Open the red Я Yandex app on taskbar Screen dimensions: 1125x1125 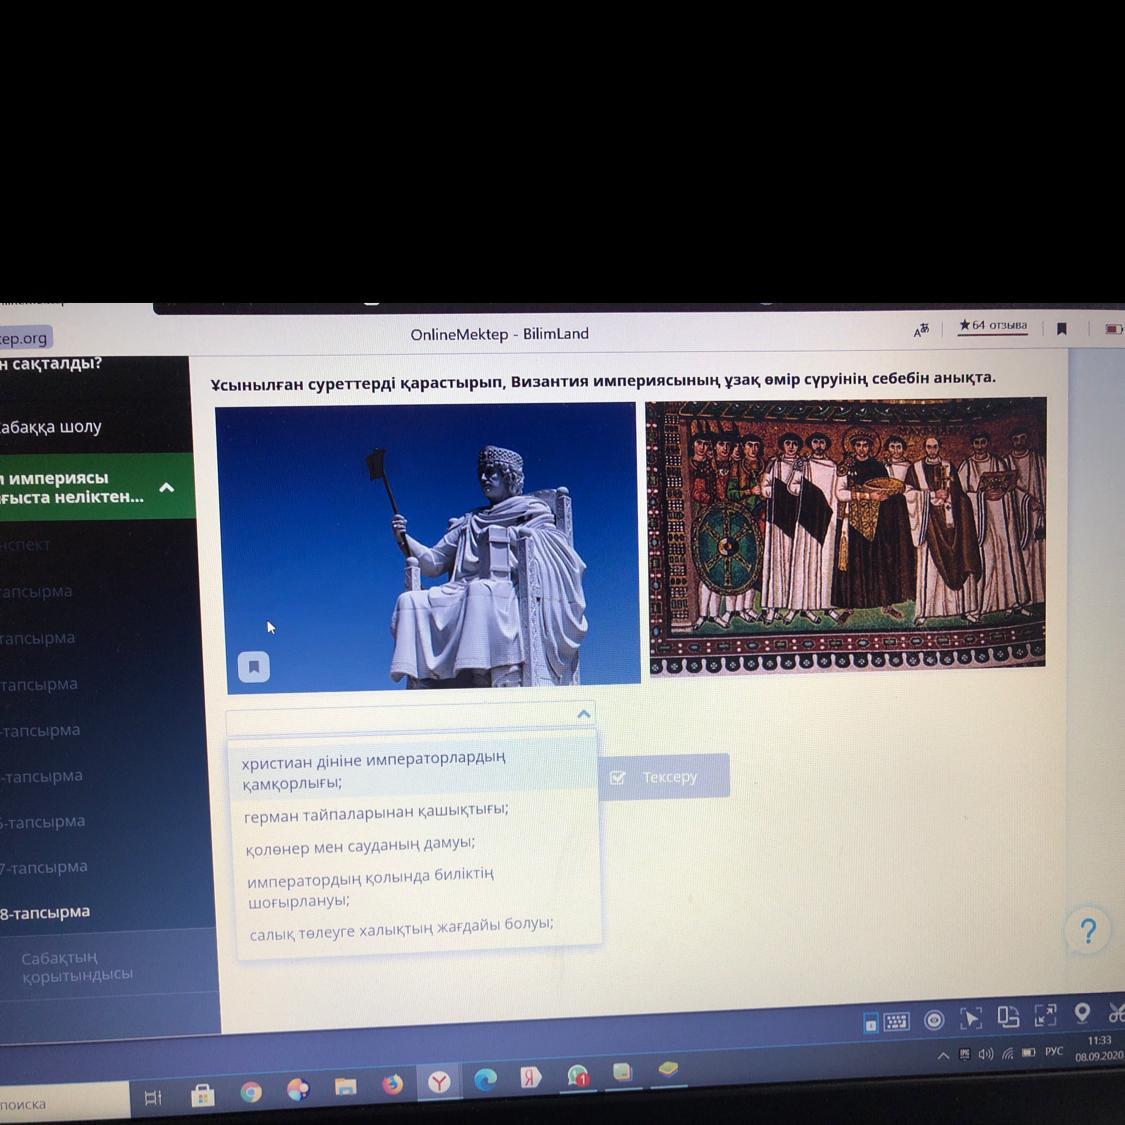tap(532, 1077)
